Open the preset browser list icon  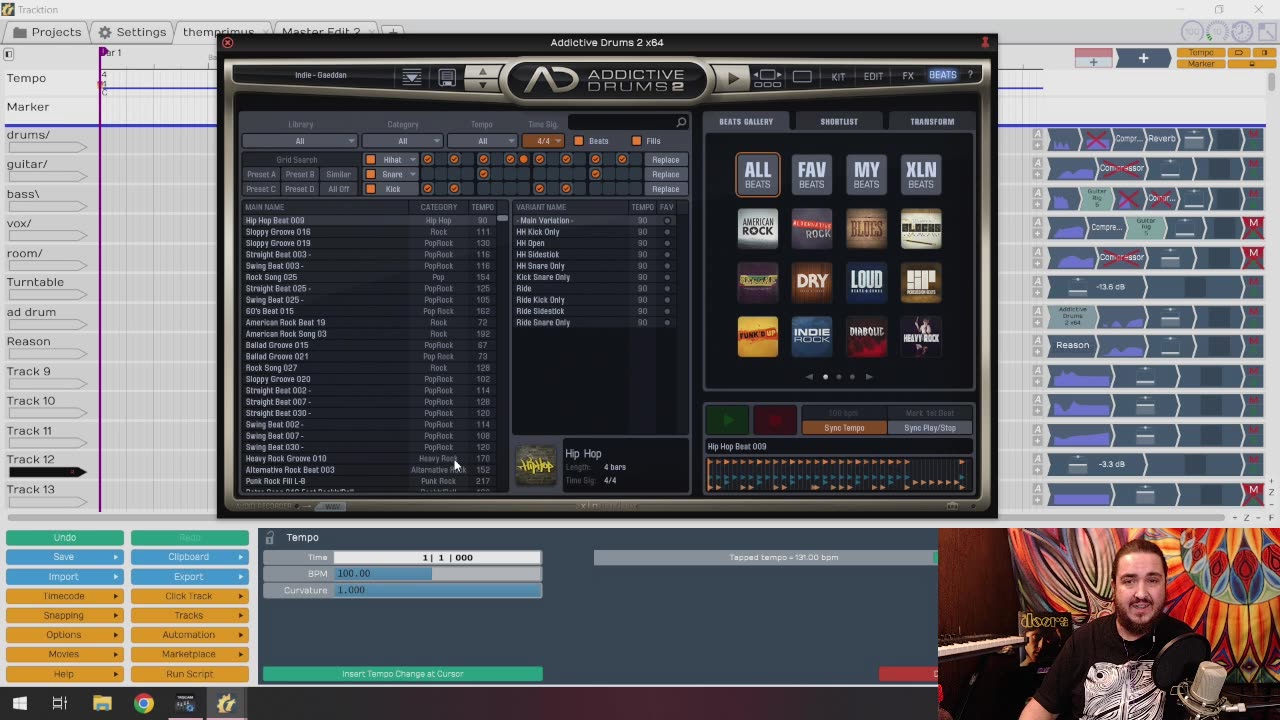pyautogui.click(x=411, y=77)
